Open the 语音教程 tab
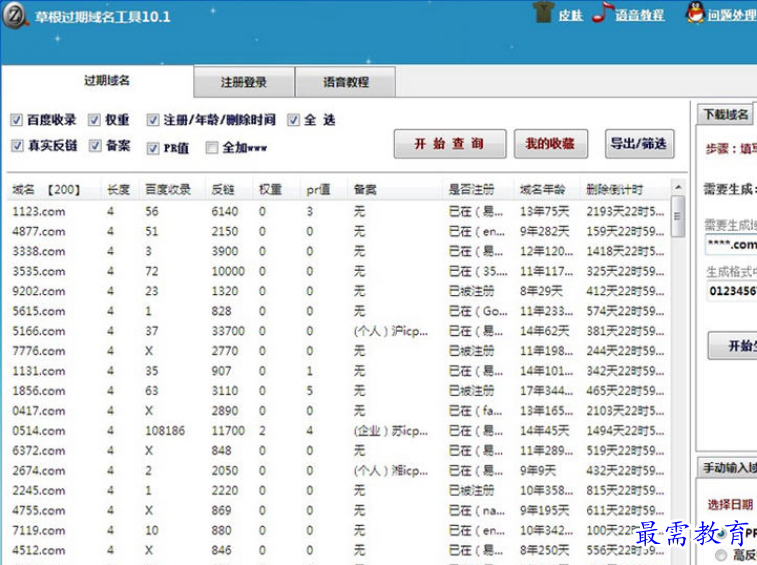The image size is (757, 565). click(x=346, y=83)
